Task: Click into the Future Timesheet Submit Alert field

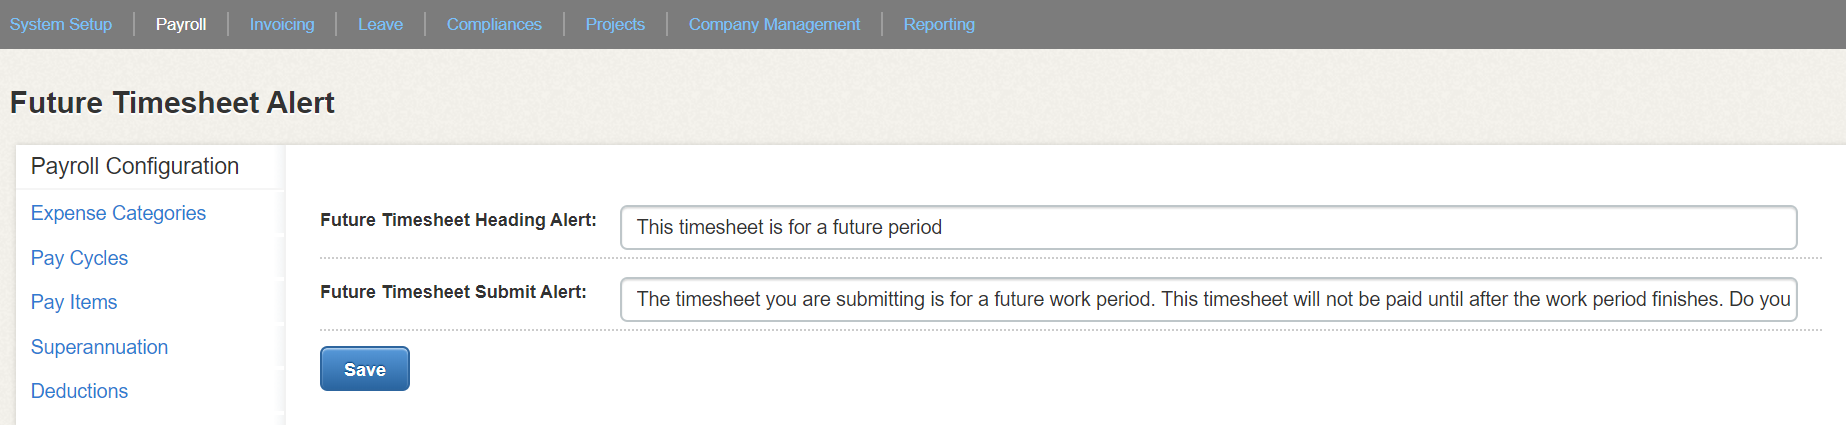Action: 1208,299
